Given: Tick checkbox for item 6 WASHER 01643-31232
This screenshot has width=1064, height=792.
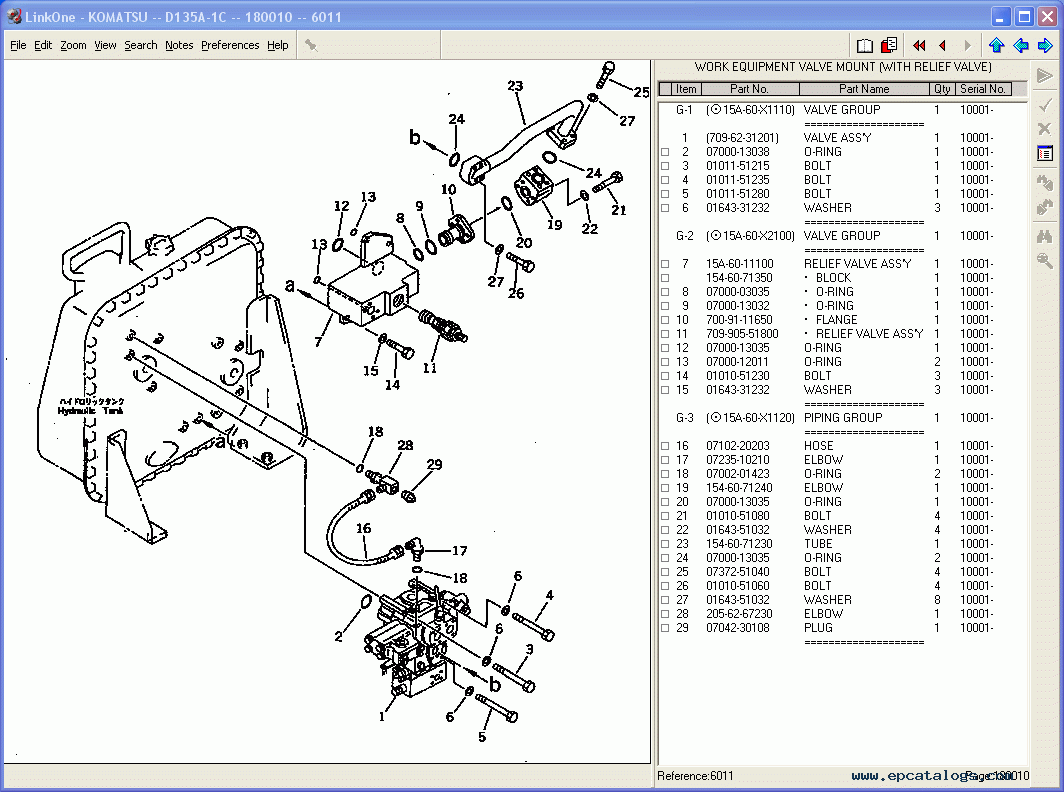Looking at the screenshot, I should coord(665,208).
